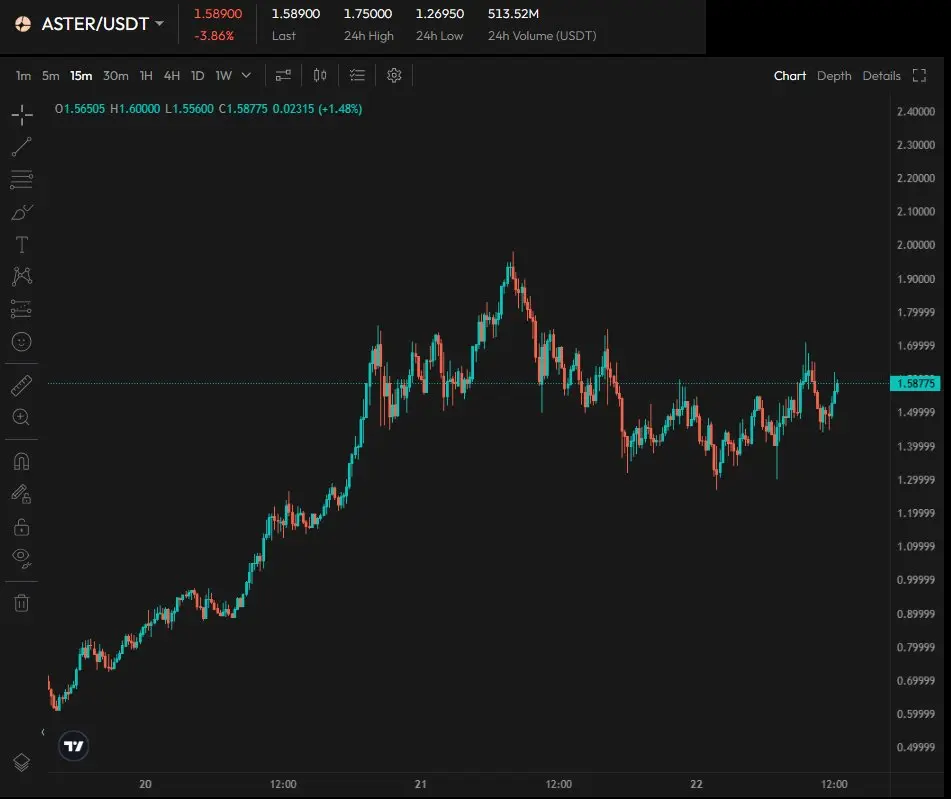Switch to 5m timeframe
951x799 pixels.
(50, 76)
